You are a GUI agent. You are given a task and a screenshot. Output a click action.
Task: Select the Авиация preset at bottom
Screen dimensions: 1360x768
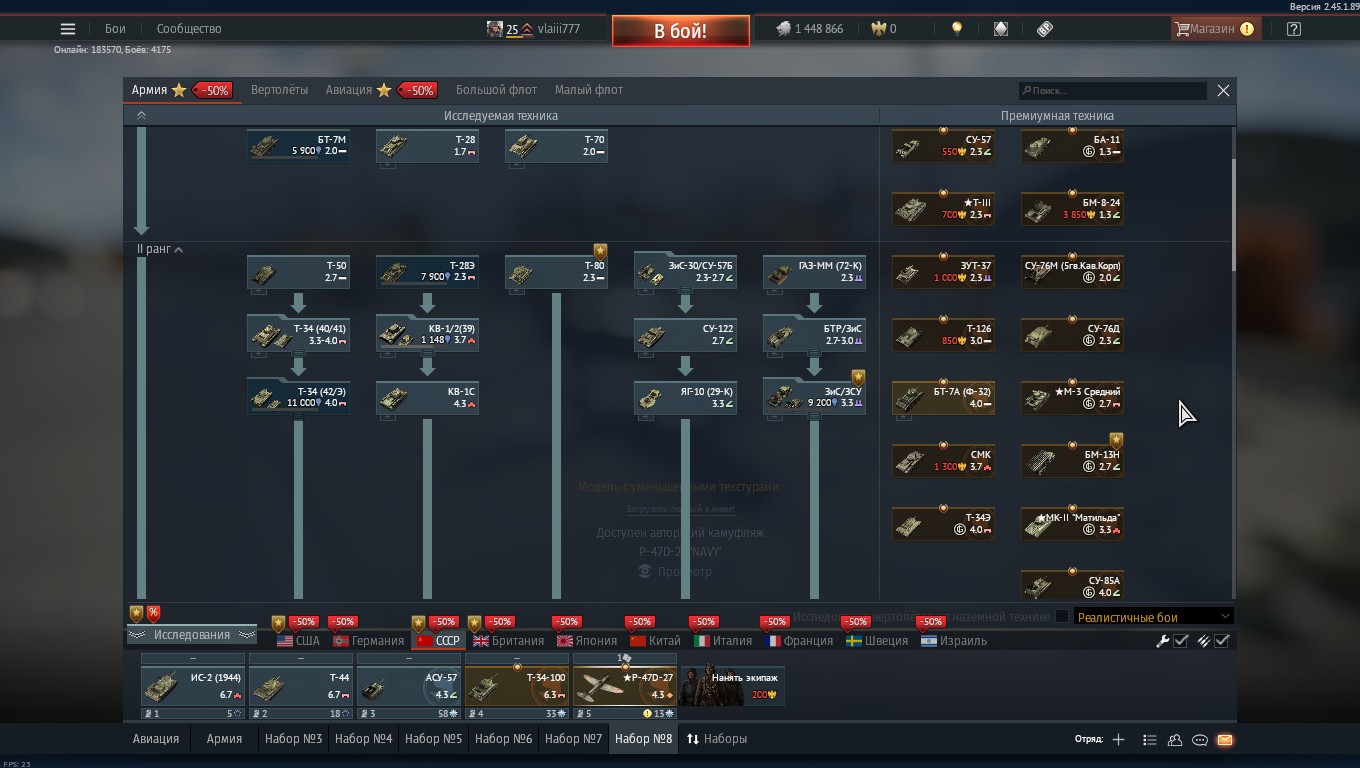point(156,739)
